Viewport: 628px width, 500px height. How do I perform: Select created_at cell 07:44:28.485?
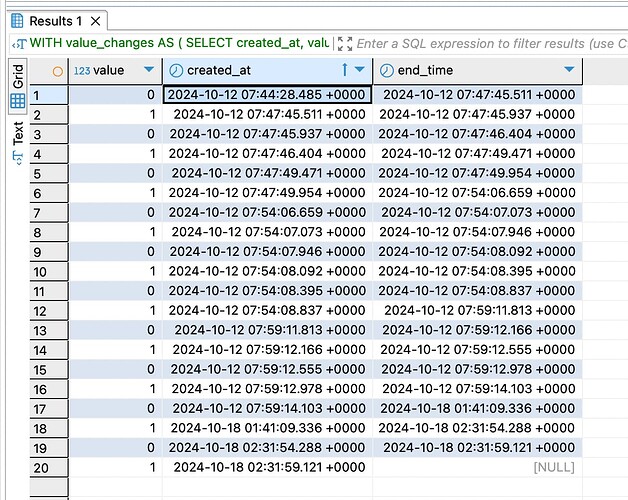tap(268, 95)
